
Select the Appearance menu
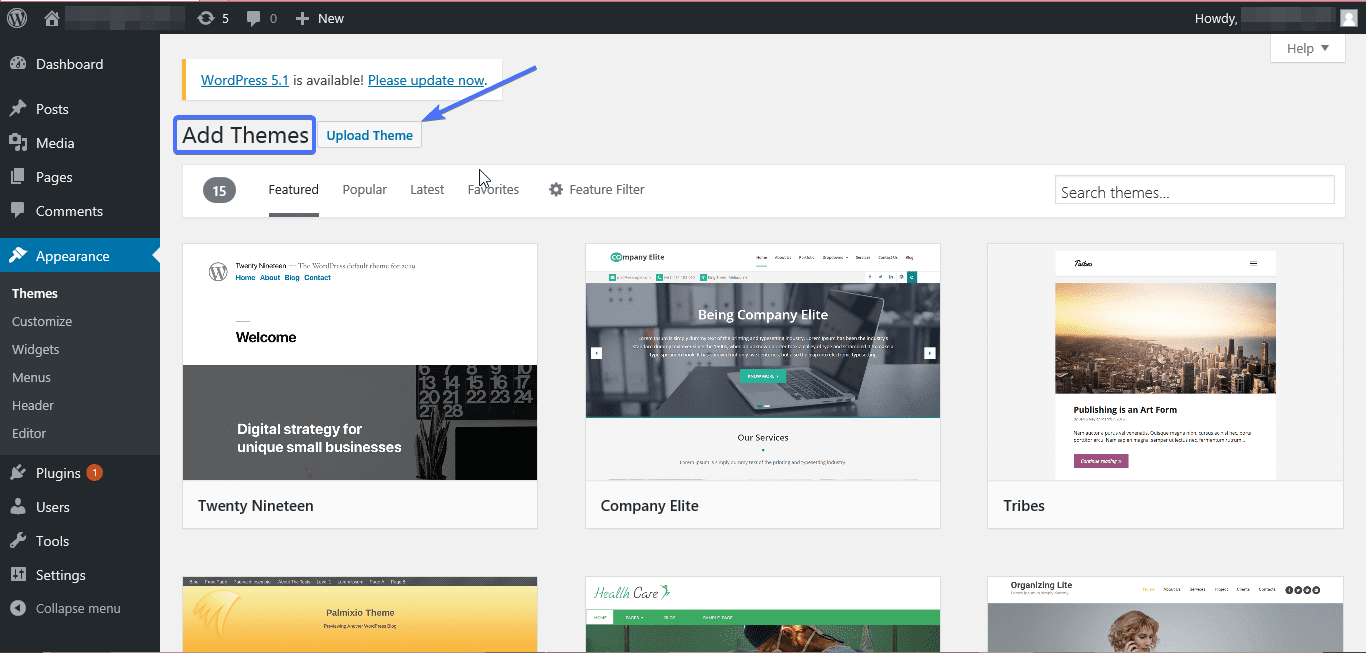(80, 256)
